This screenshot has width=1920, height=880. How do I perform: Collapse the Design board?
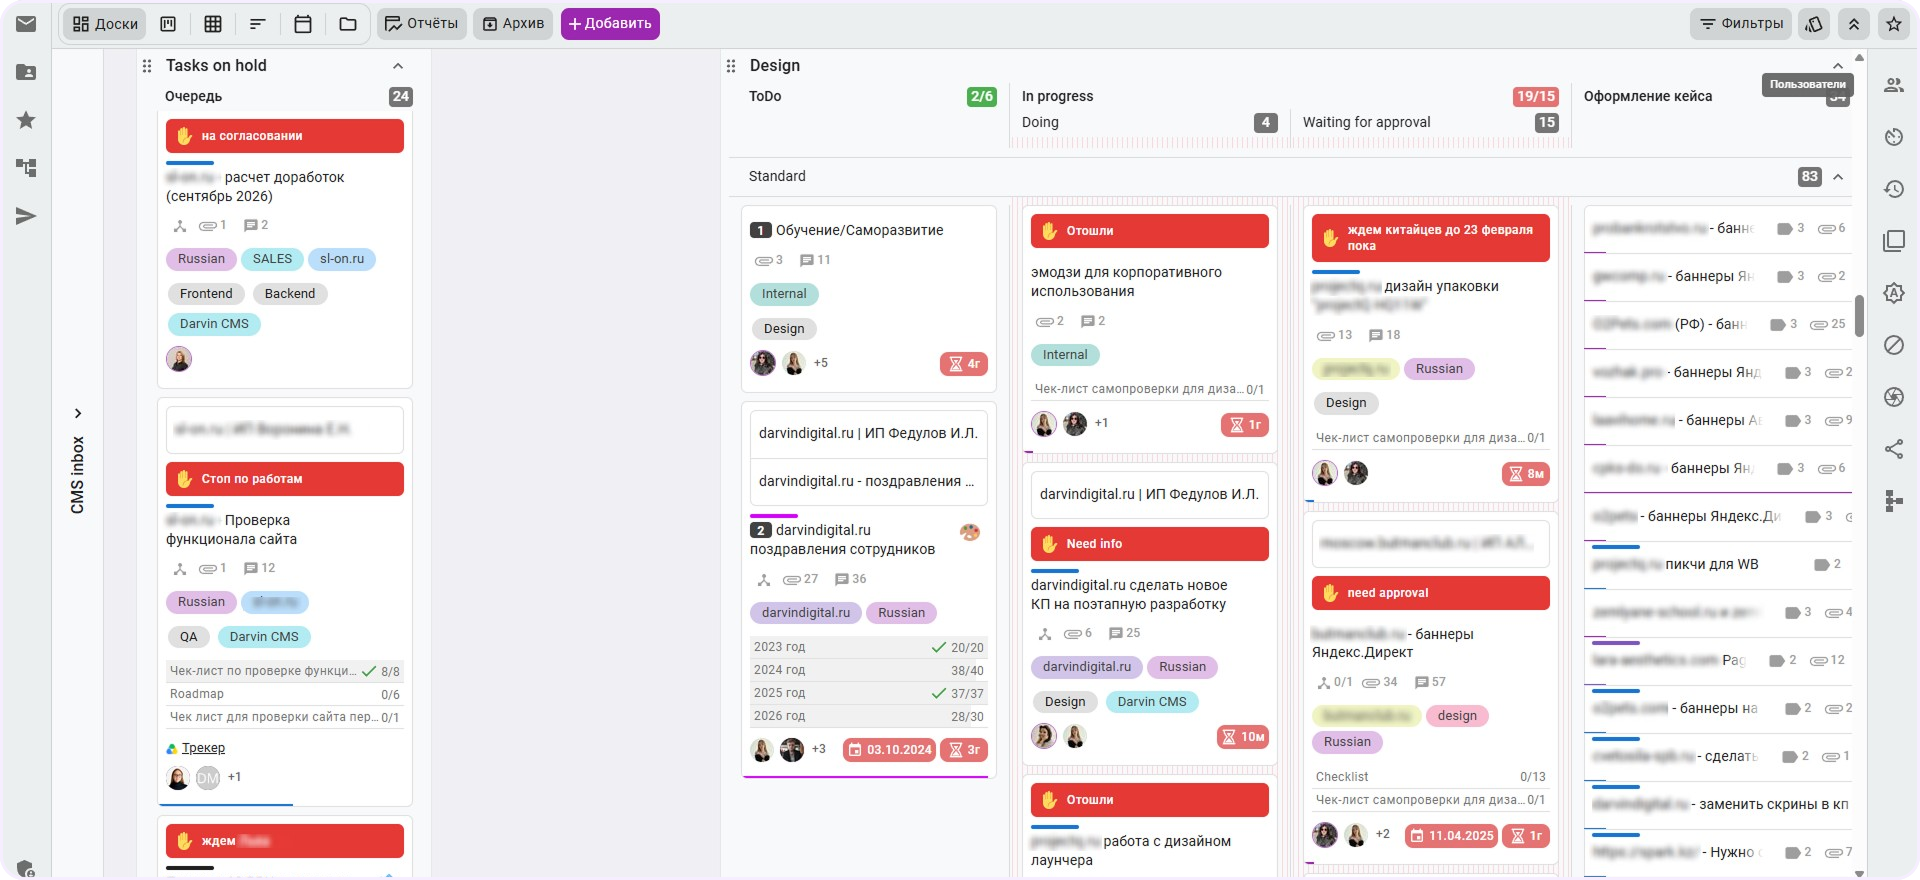pos(1838,66)
